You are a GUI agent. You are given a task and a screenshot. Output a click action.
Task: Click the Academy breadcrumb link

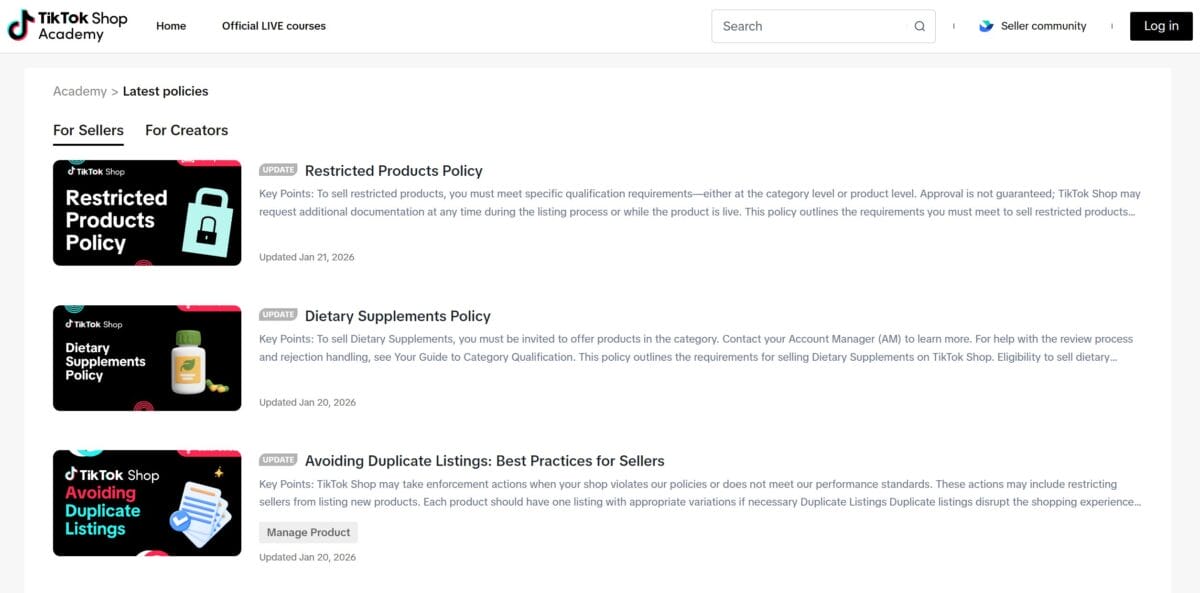point(80,91)
